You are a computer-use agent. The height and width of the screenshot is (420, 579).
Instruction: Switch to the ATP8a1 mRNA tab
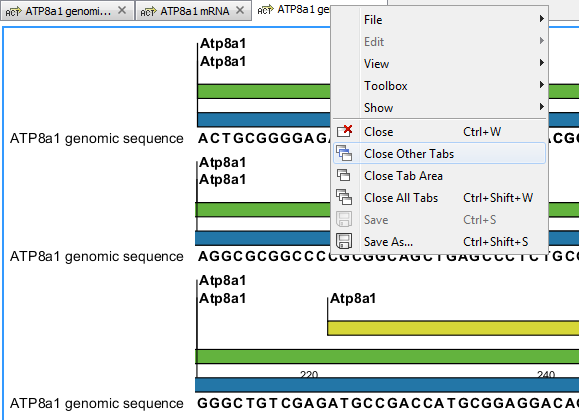[x=194, y=11]
